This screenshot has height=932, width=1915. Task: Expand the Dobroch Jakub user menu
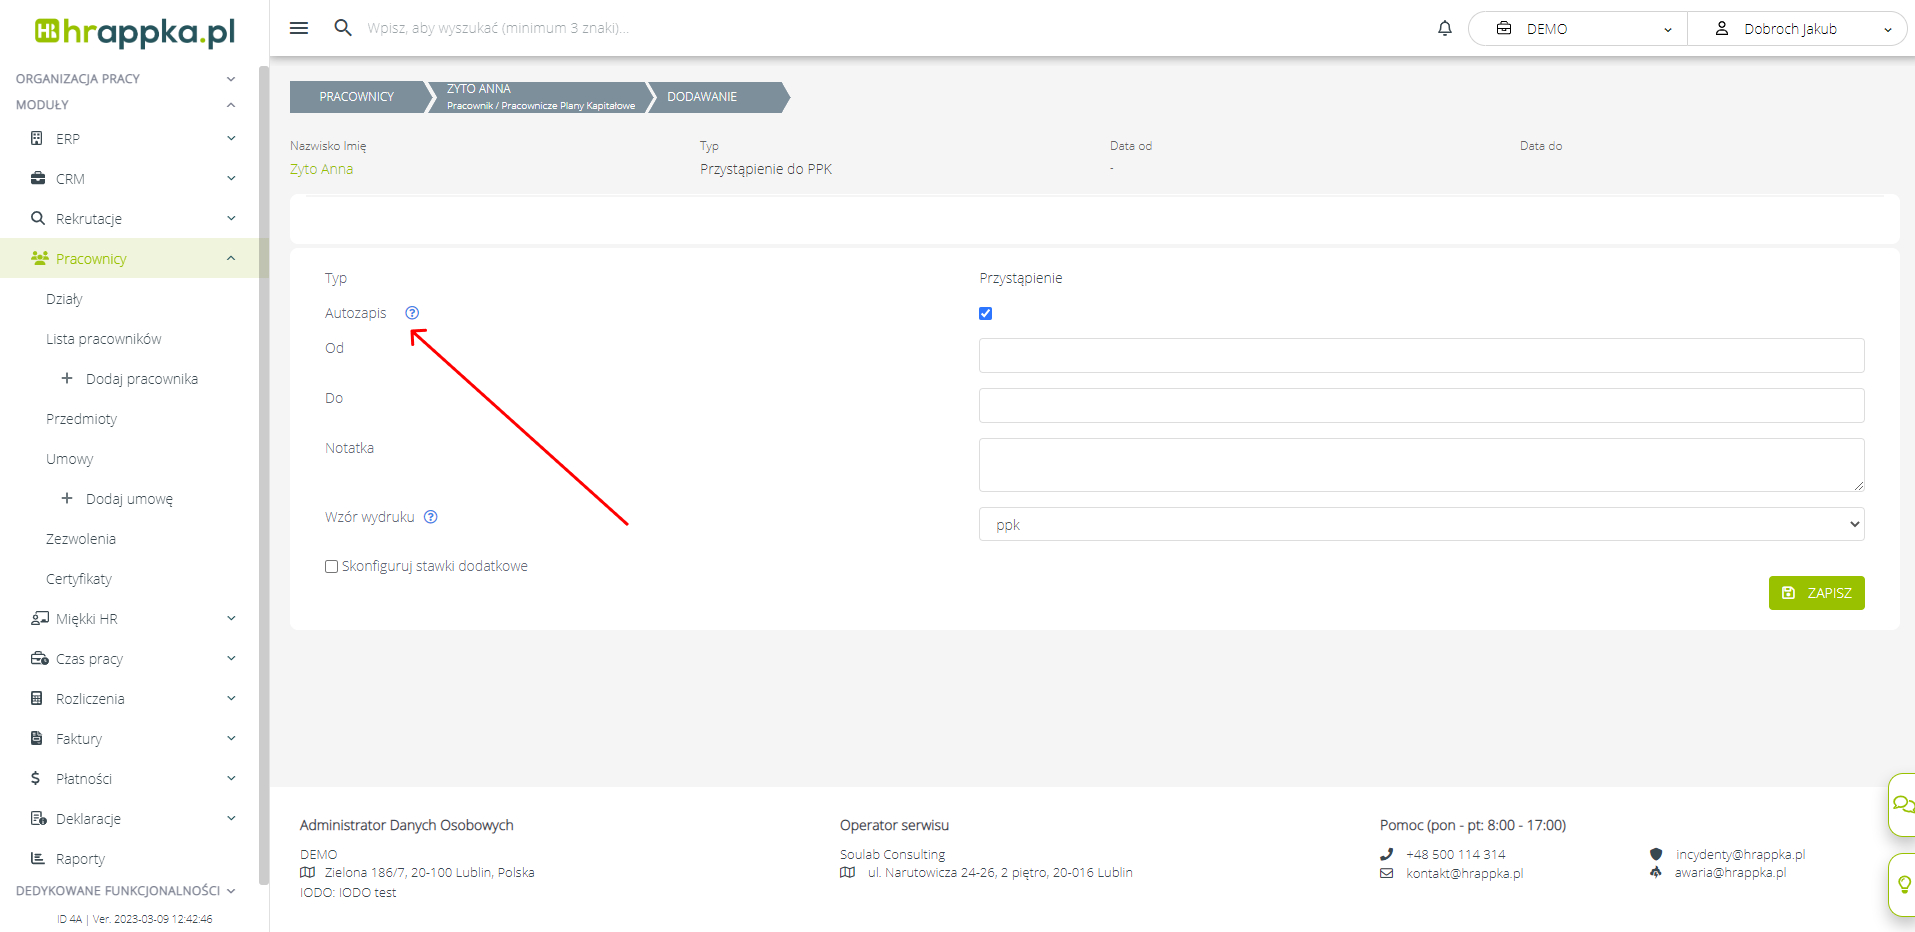coord(1798,29)
